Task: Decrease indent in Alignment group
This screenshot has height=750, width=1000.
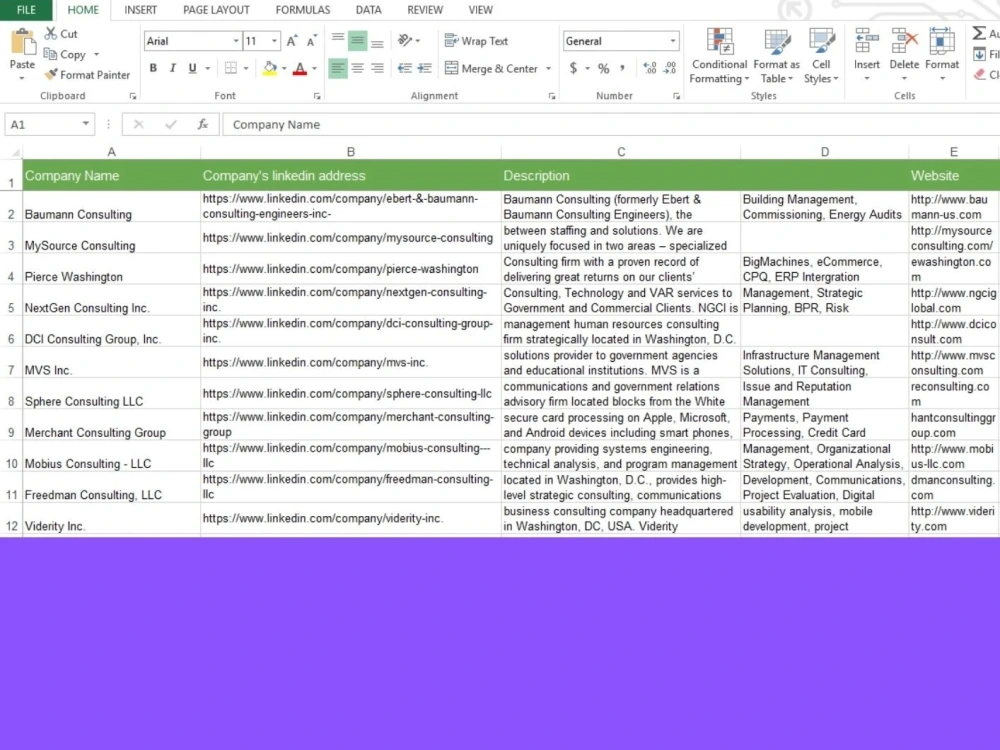Action: pos(404,68)
